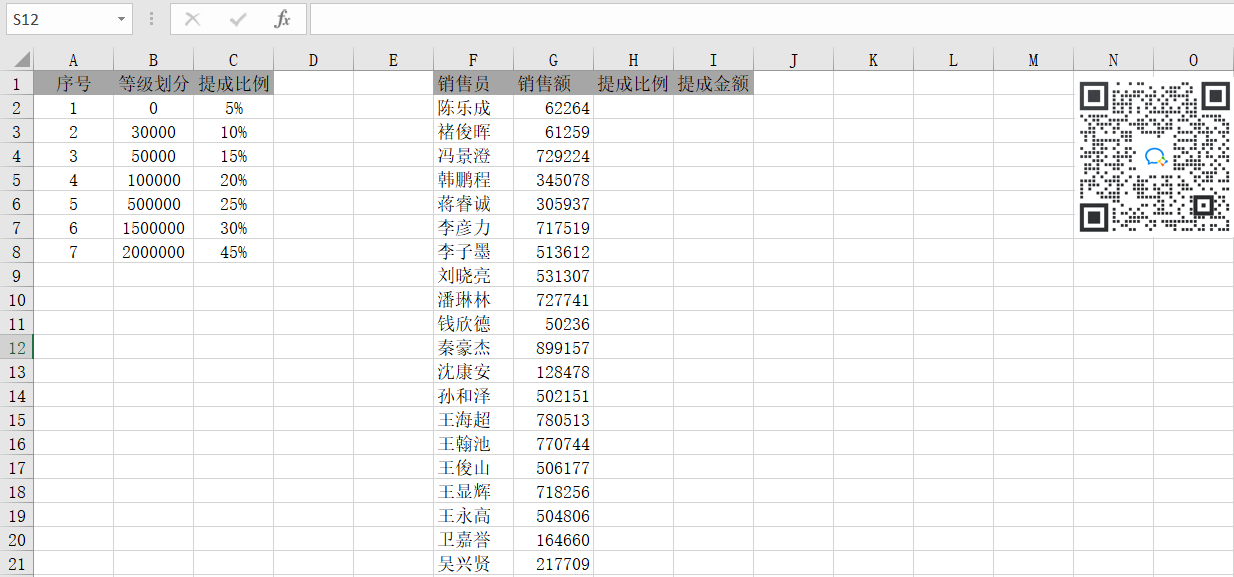Click the QR code image
This screenshot has height=577, width=1234.
(1154, 156)
